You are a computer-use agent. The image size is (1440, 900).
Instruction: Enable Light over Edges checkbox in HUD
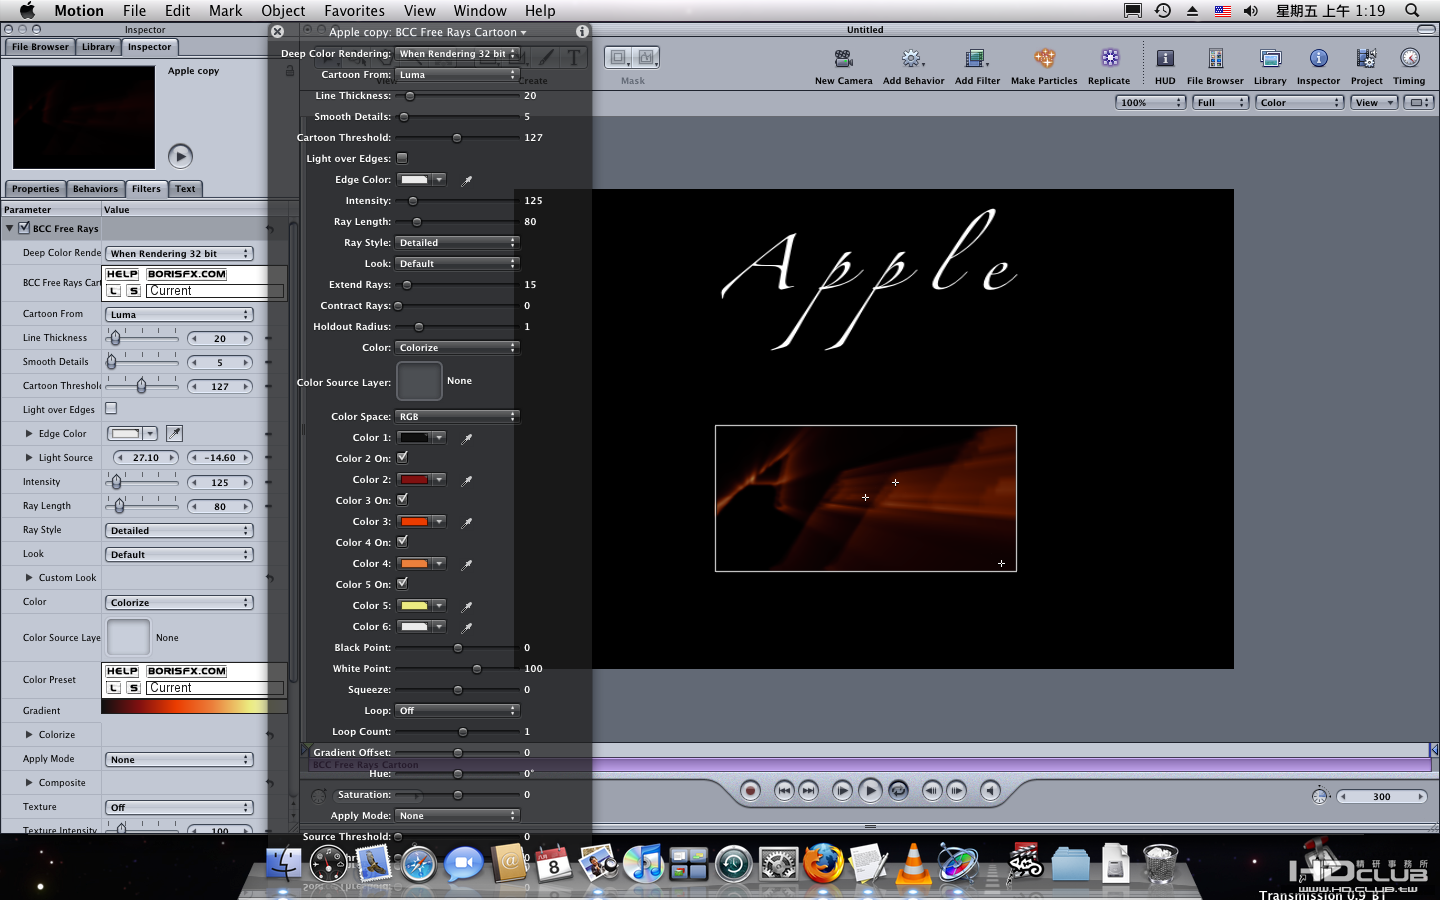(x=402, y=158)
